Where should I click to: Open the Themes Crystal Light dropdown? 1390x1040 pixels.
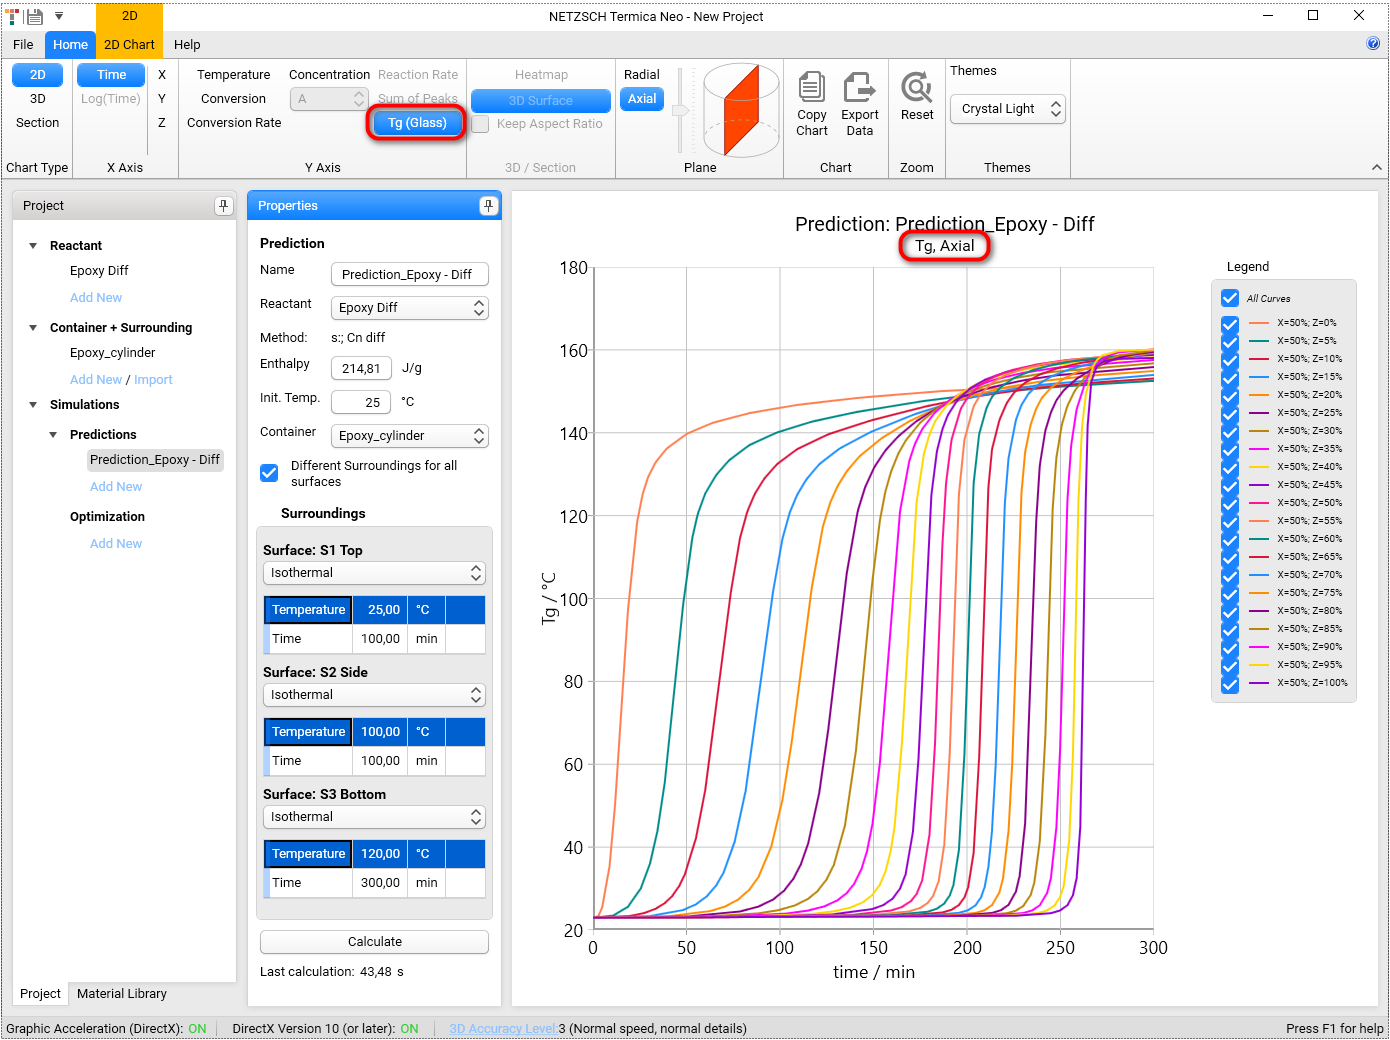pos(1007,109)
